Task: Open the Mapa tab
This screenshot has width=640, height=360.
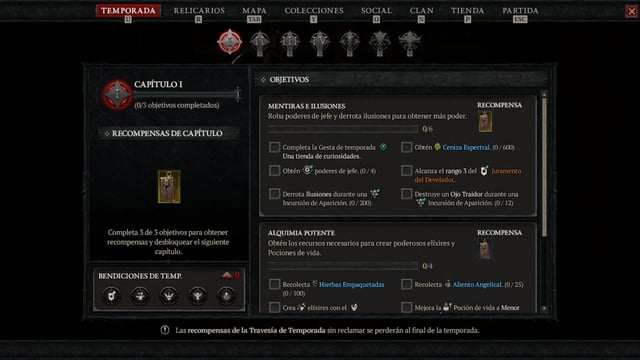Action: coord(254,11)
